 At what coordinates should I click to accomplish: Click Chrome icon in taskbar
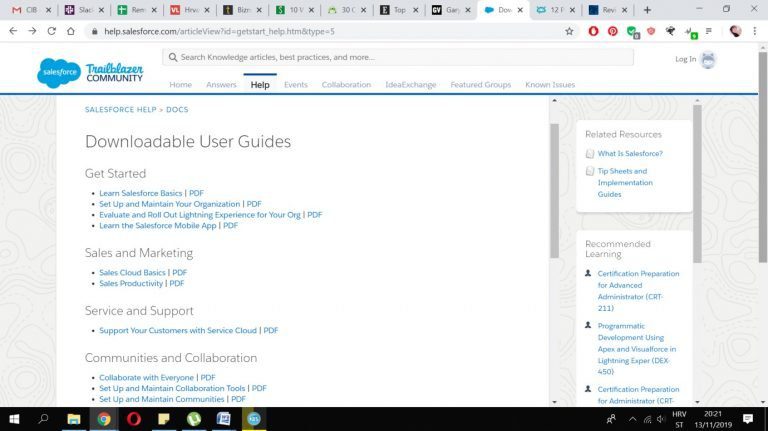pos(104,419)
